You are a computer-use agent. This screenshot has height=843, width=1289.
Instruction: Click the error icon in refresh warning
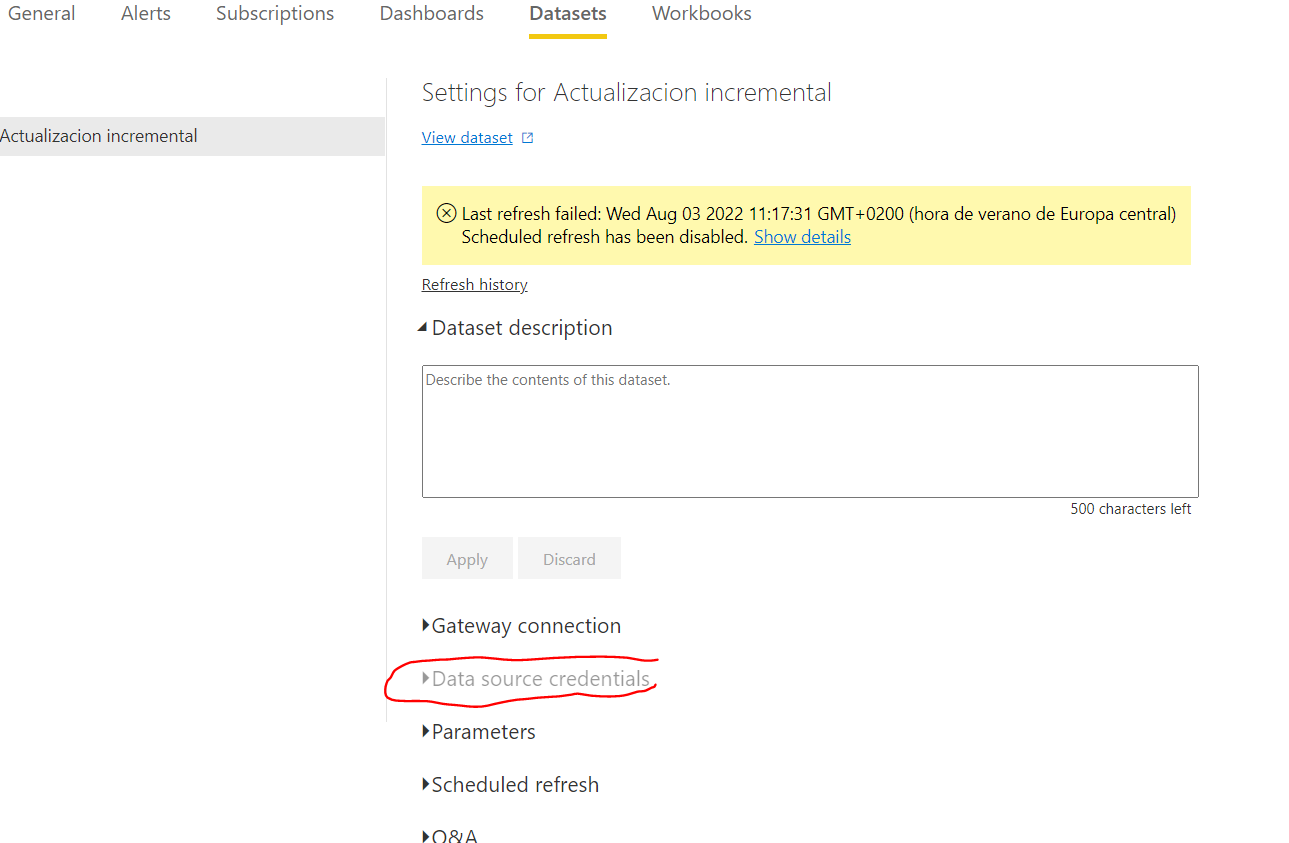(447, 213)
